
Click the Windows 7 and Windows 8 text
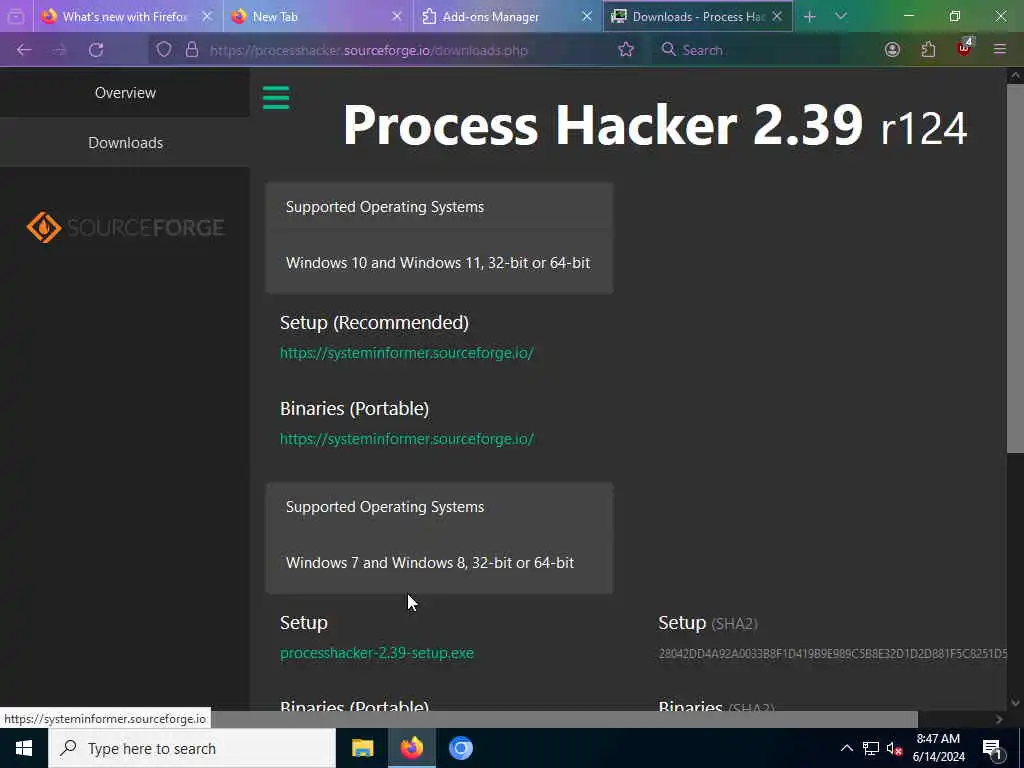[430, 562]
